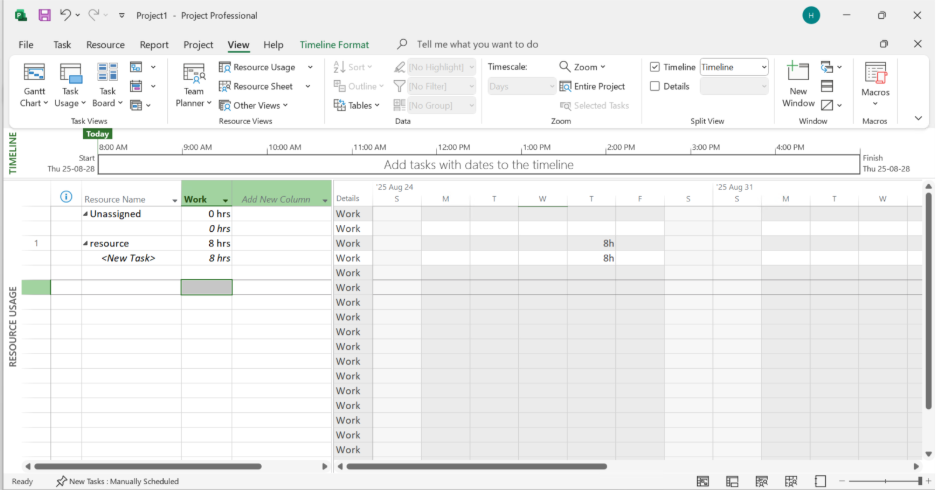Viewport: 936px width, 490px height.
Task: Open the Timeline combo box
Action: (734, 67)
